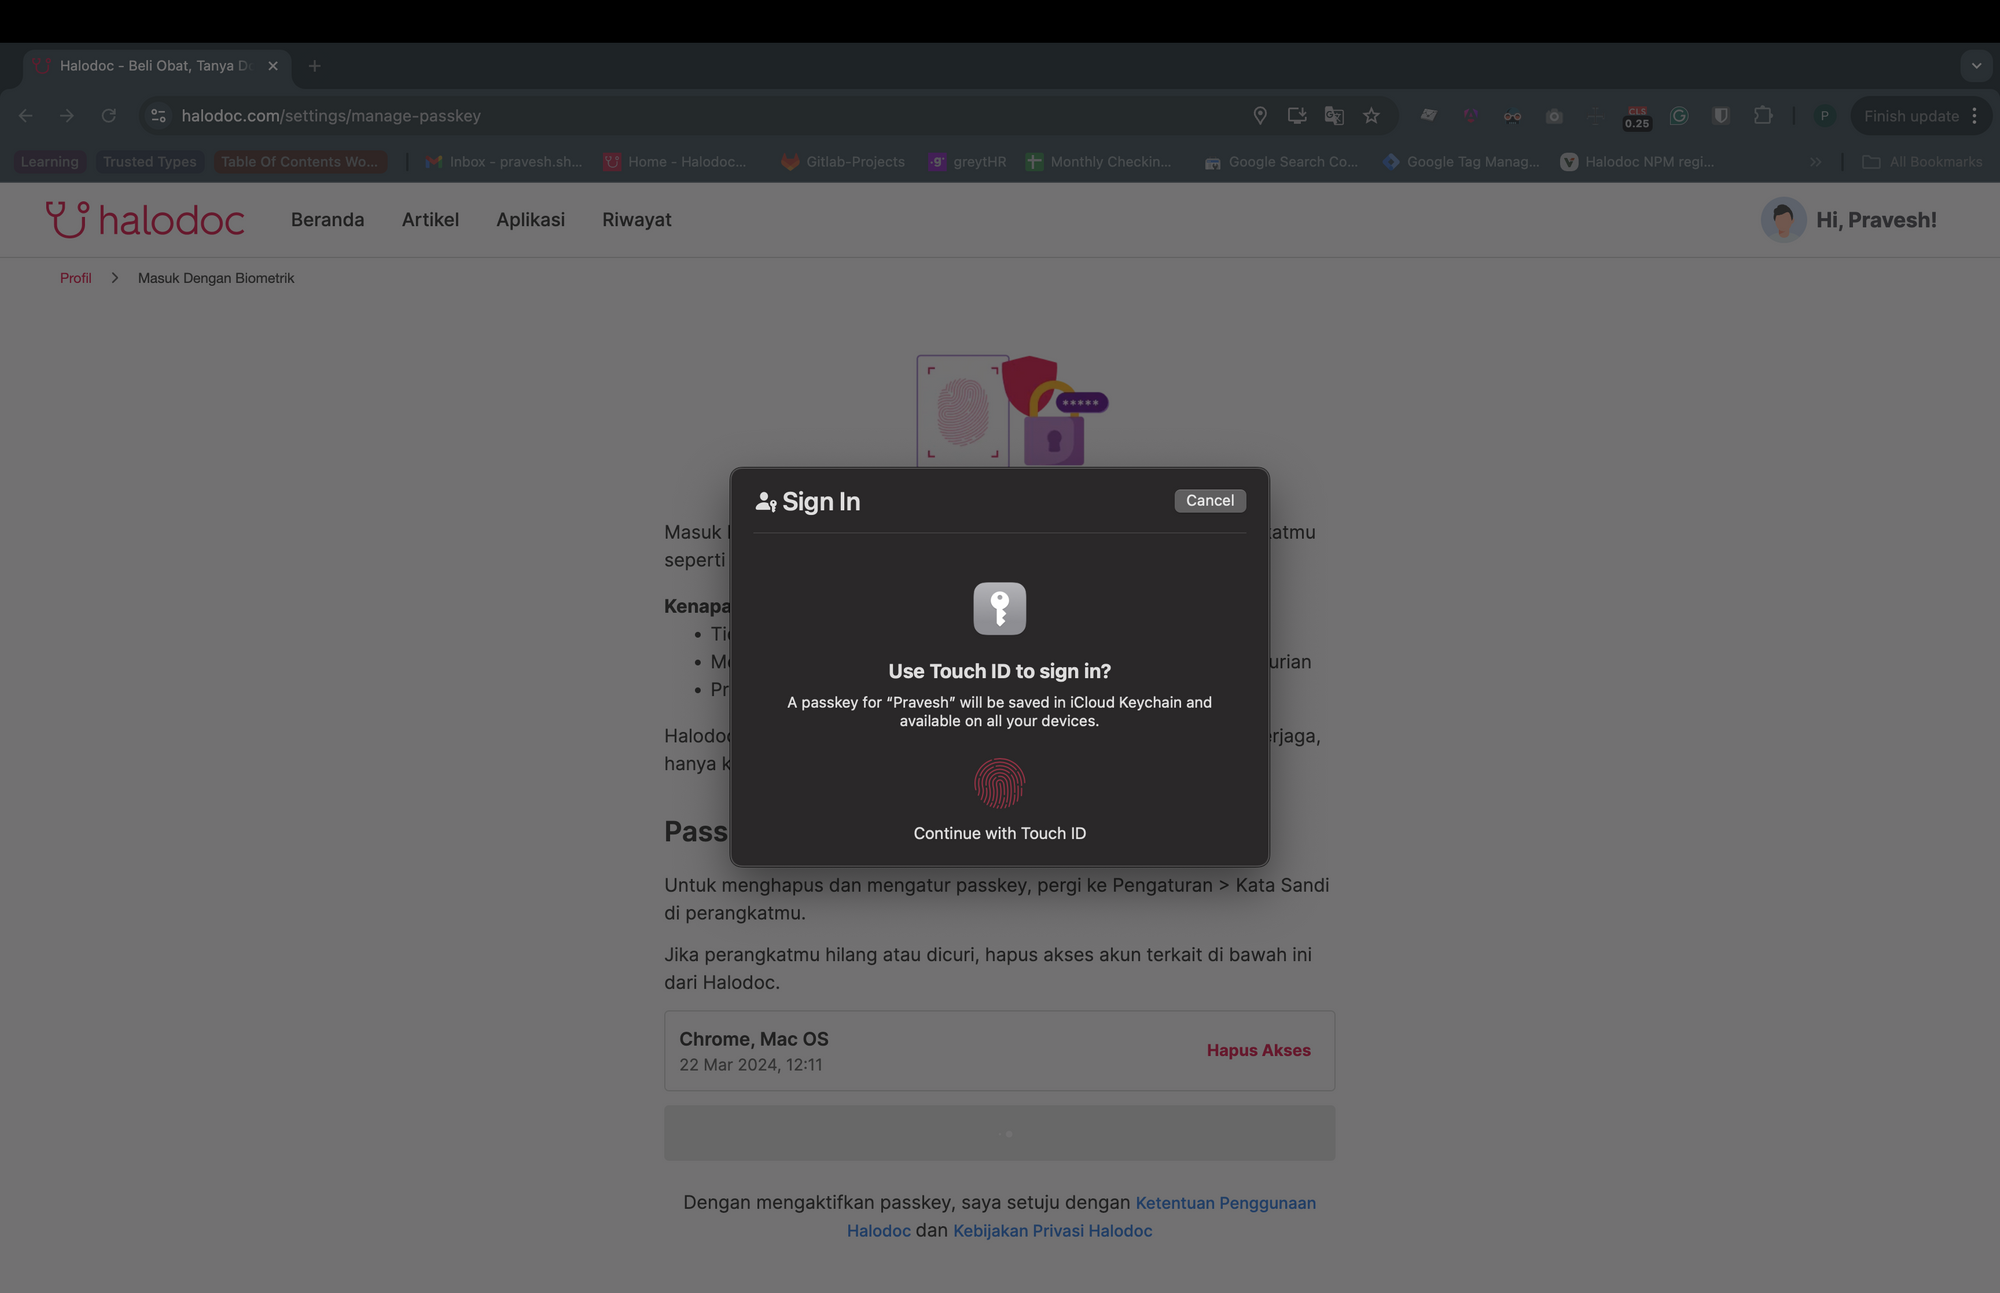Show hidden bookmarks with double chevron
This screenshot has height=1293, width=2000.
pyautogui.click(x=1815, y=162)
